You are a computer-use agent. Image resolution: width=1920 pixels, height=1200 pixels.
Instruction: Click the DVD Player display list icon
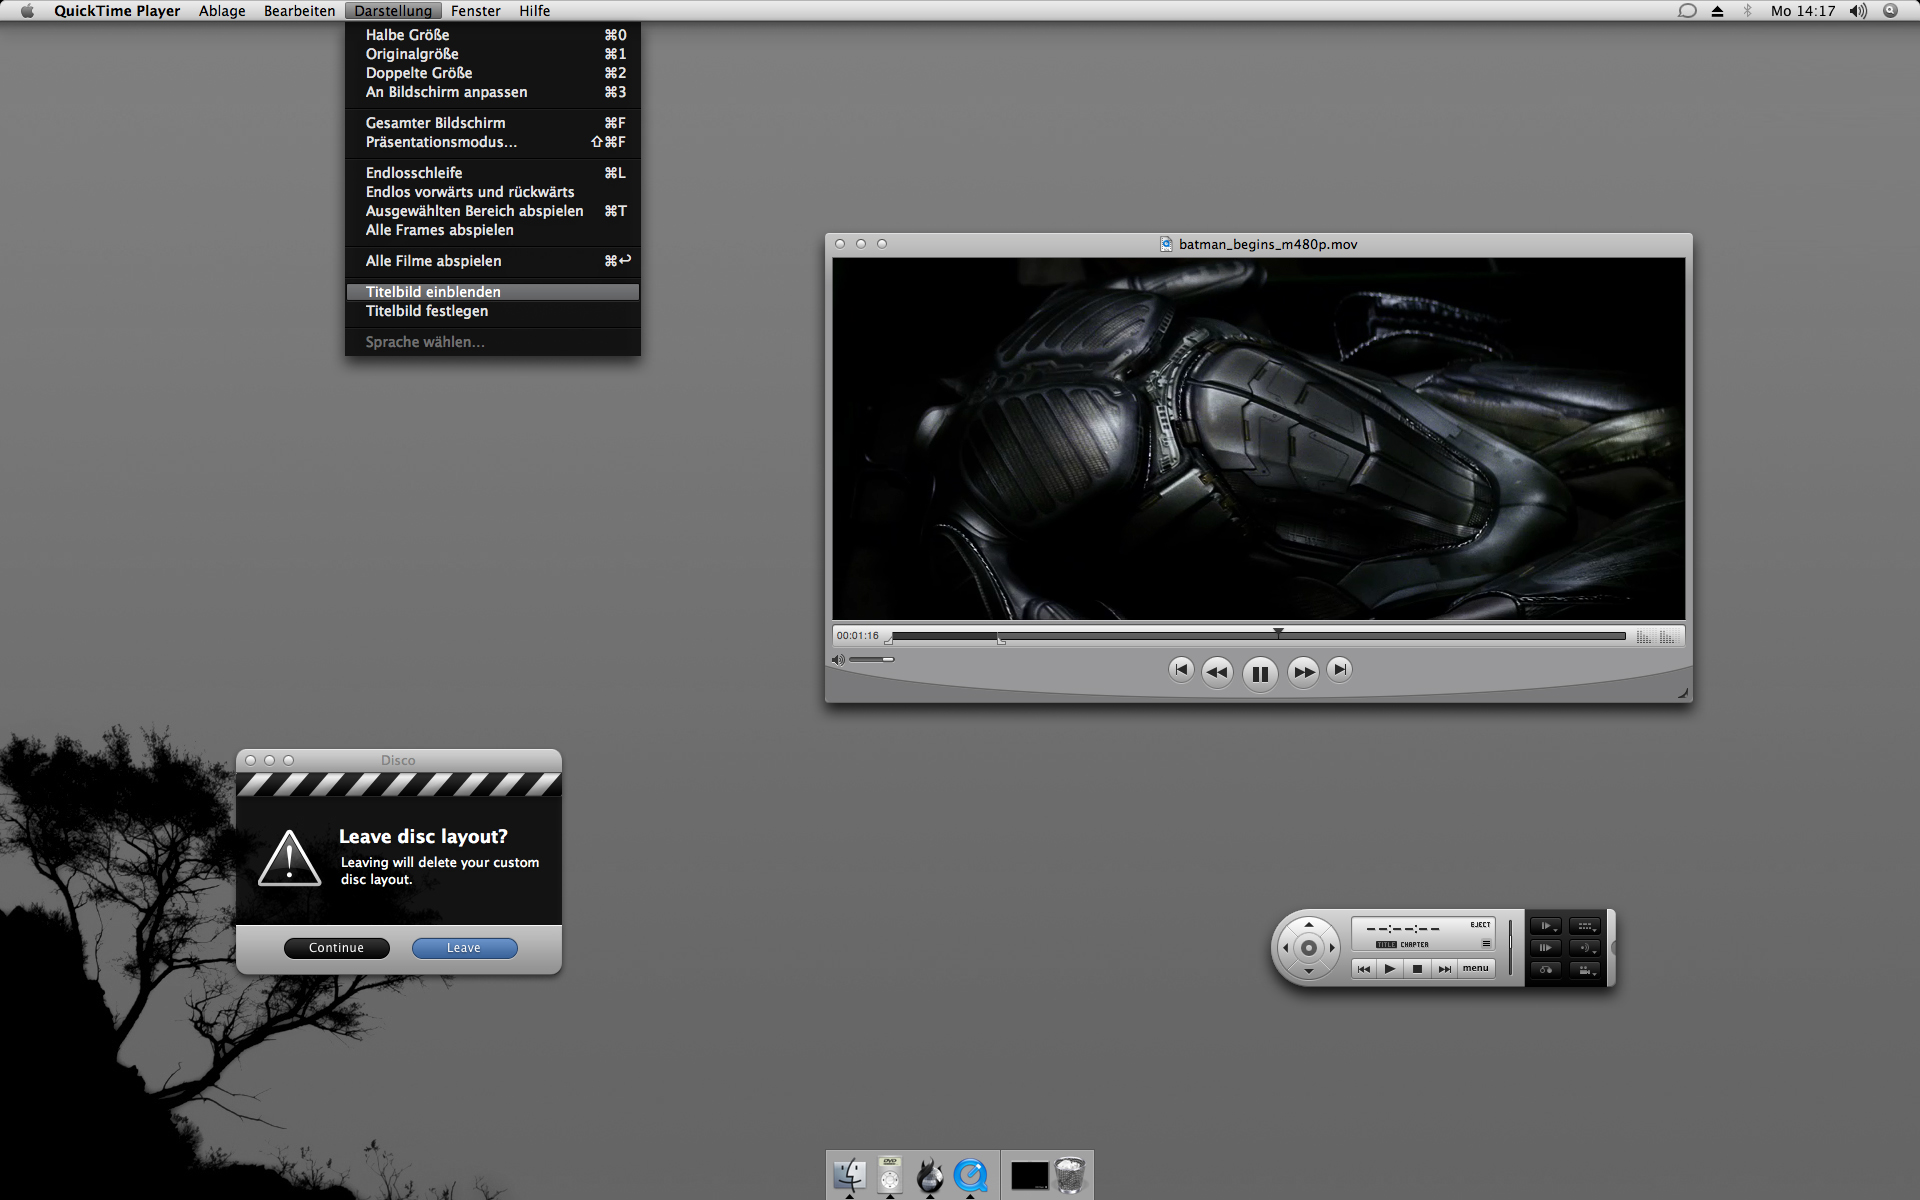(x=1486, y=944)
